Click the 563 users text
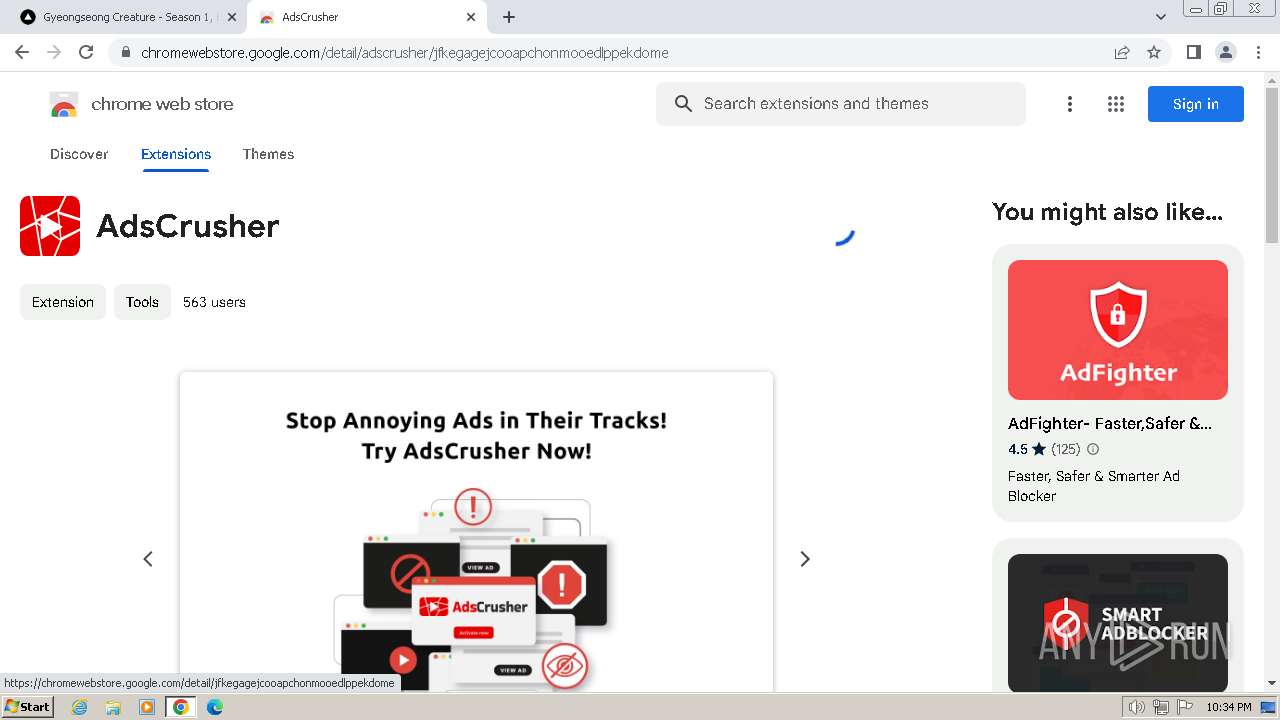This screenshot has width=1280, height=720. pyautogui.click(x=214, y=302)
